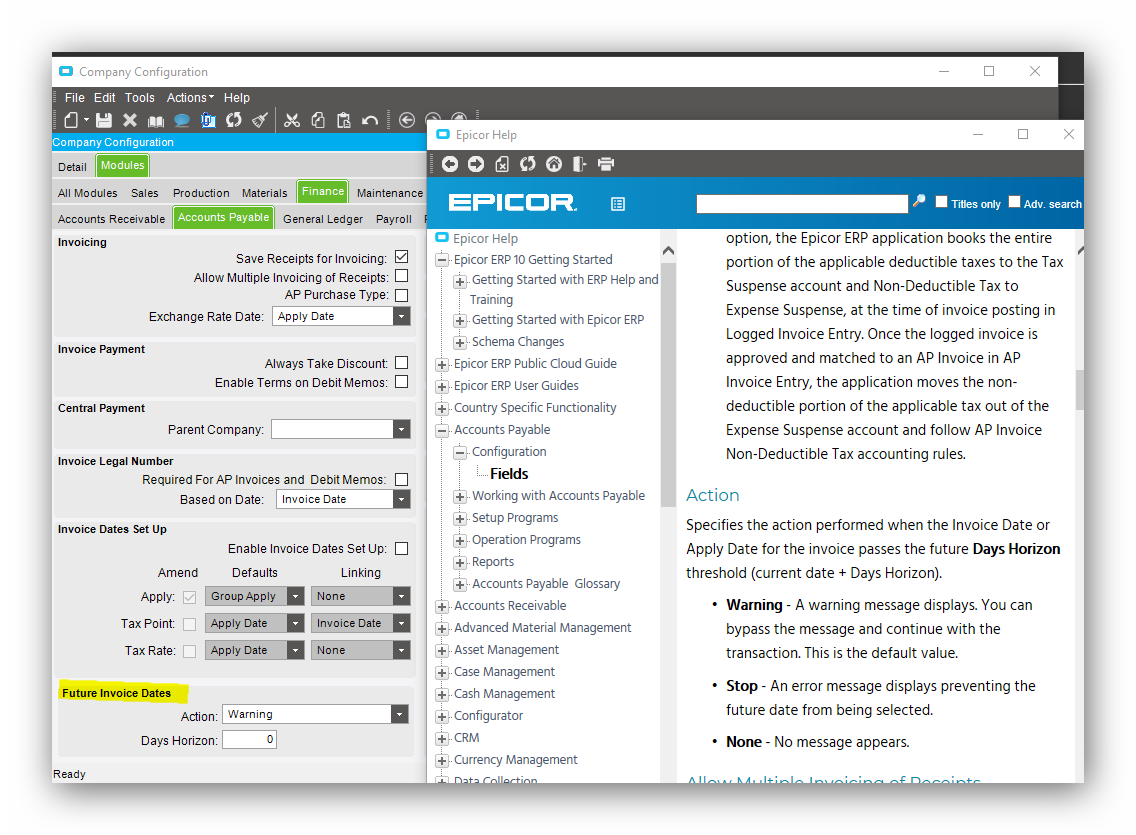
Task: Check Enable Invoice Dates Set Up
Action: click(x=402, y=549)
